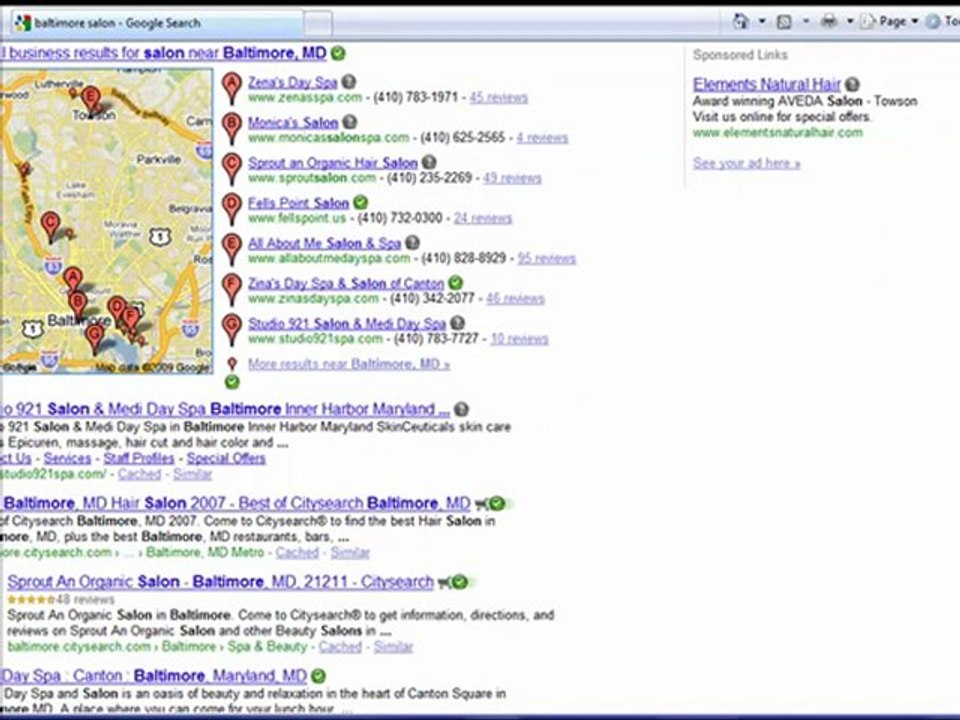
Task: Click 'More results near Baltimore, MD' link
Action: pos(349,364)
